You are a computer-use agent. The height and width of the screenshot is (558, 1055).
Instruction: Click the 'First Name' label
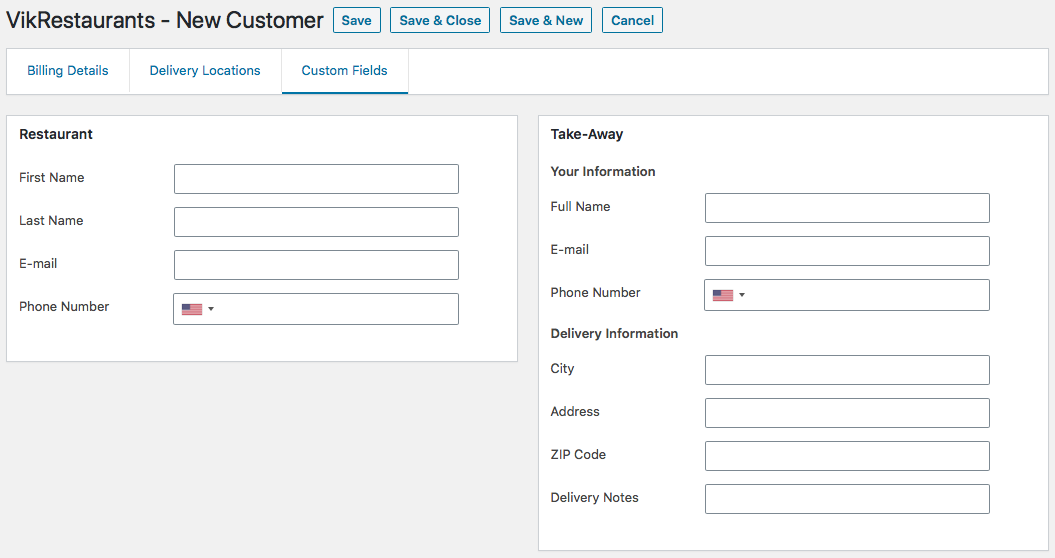(52, 178)
